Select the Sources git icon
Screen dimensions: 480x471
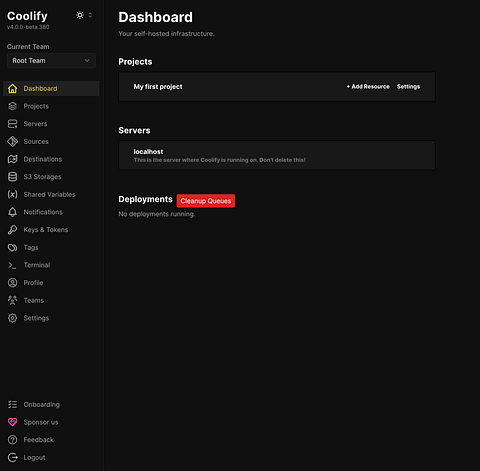click(x=12, y=142)
